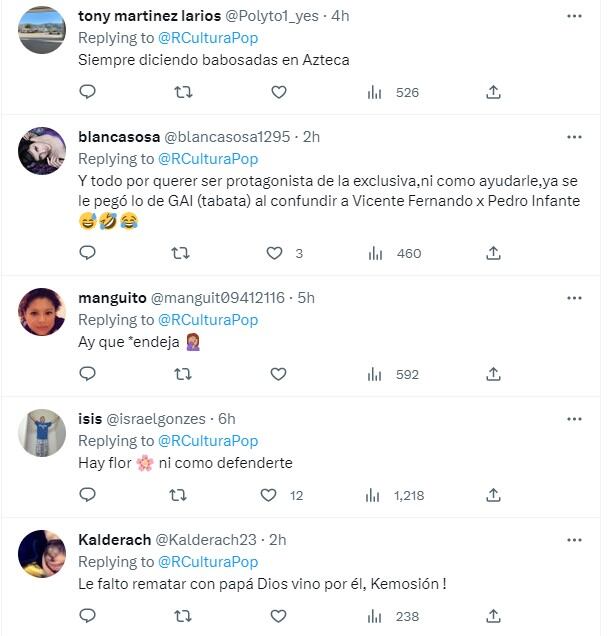This screenshot has height=636, width=613.
Task: Open manguito's profile name
Action: point(111,298)
